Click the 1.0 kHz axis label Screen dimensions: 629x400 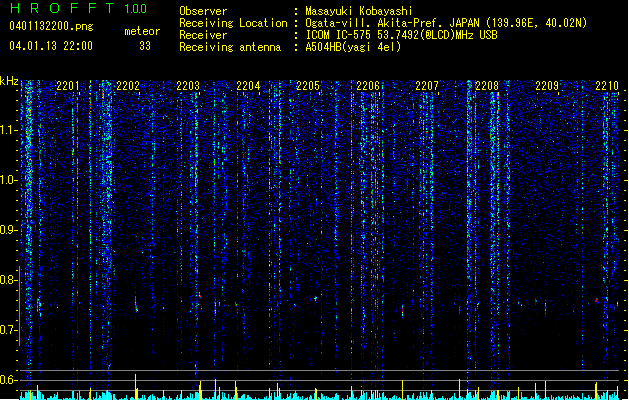tap(9, 180)
